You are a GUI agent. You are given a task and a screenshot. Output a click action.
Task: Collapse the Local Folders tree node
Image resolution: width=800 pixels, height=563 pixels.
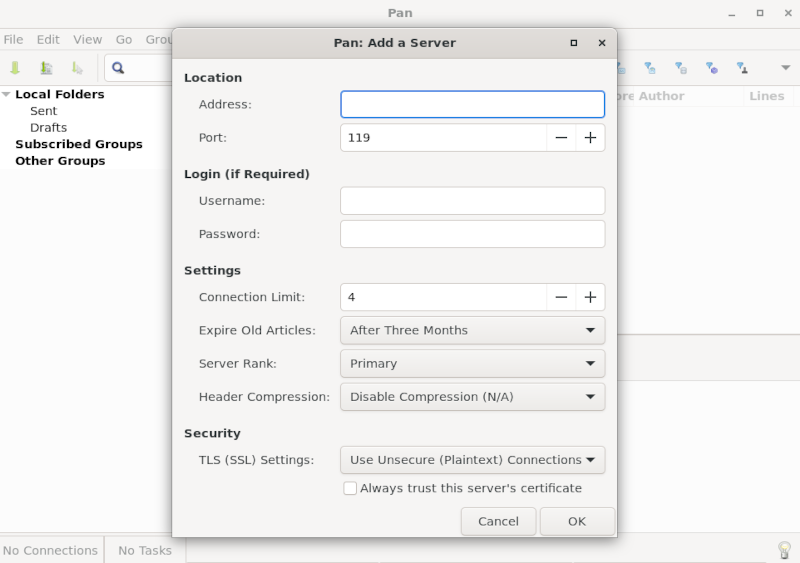coord(6,94)
